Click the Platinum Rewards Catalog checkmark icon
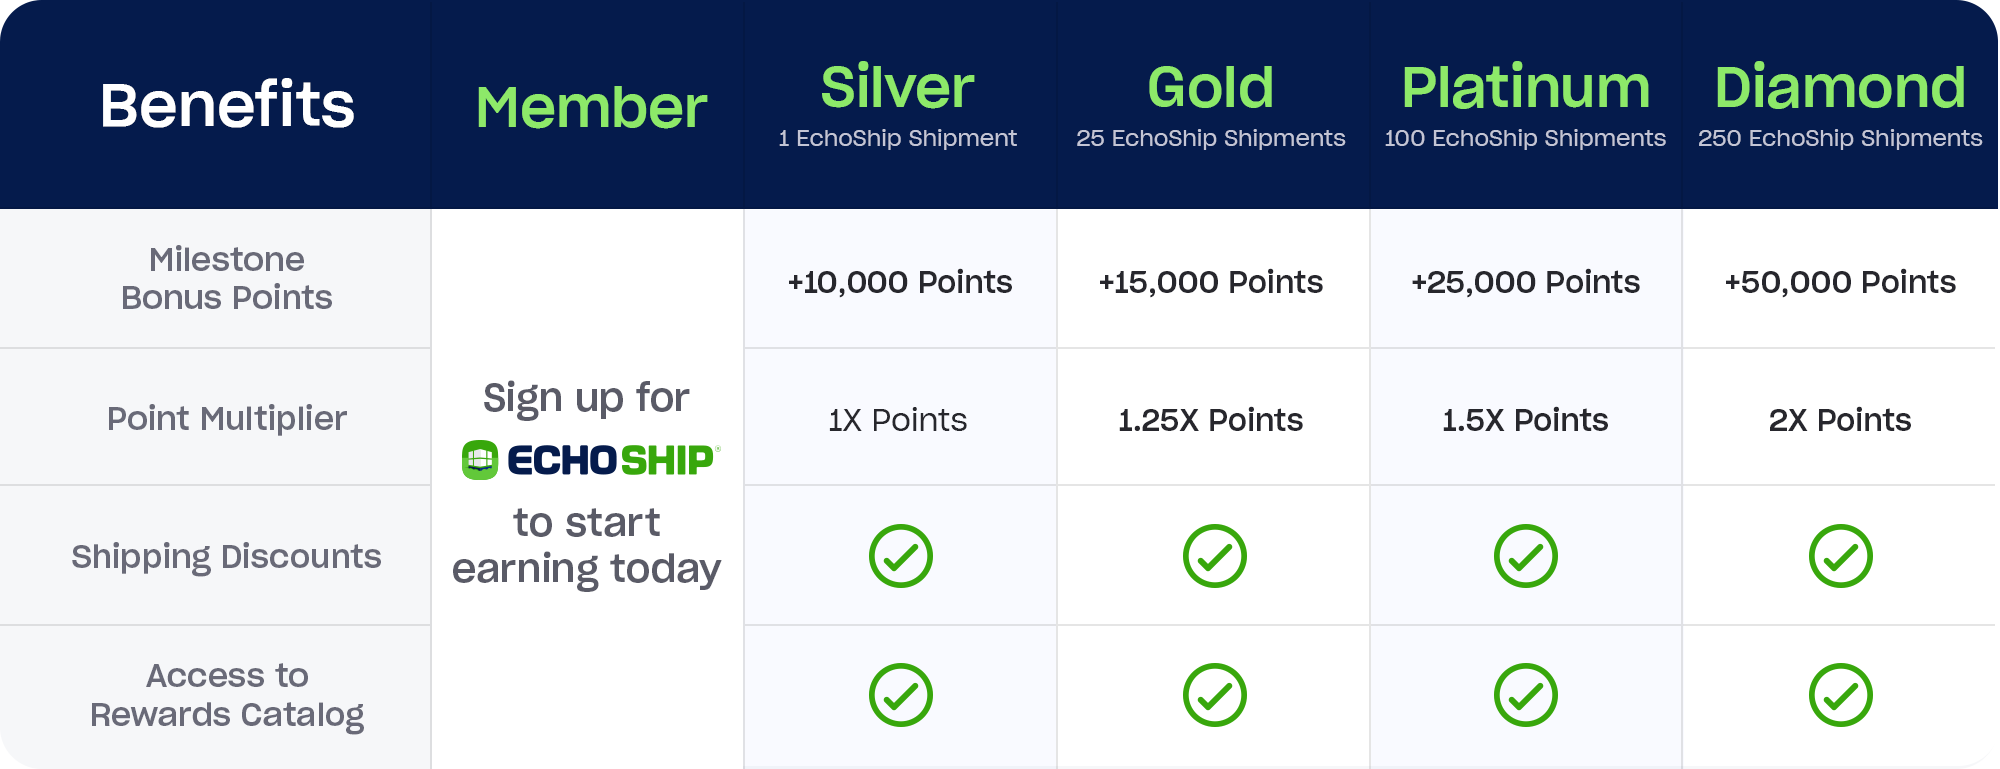 1525,695
